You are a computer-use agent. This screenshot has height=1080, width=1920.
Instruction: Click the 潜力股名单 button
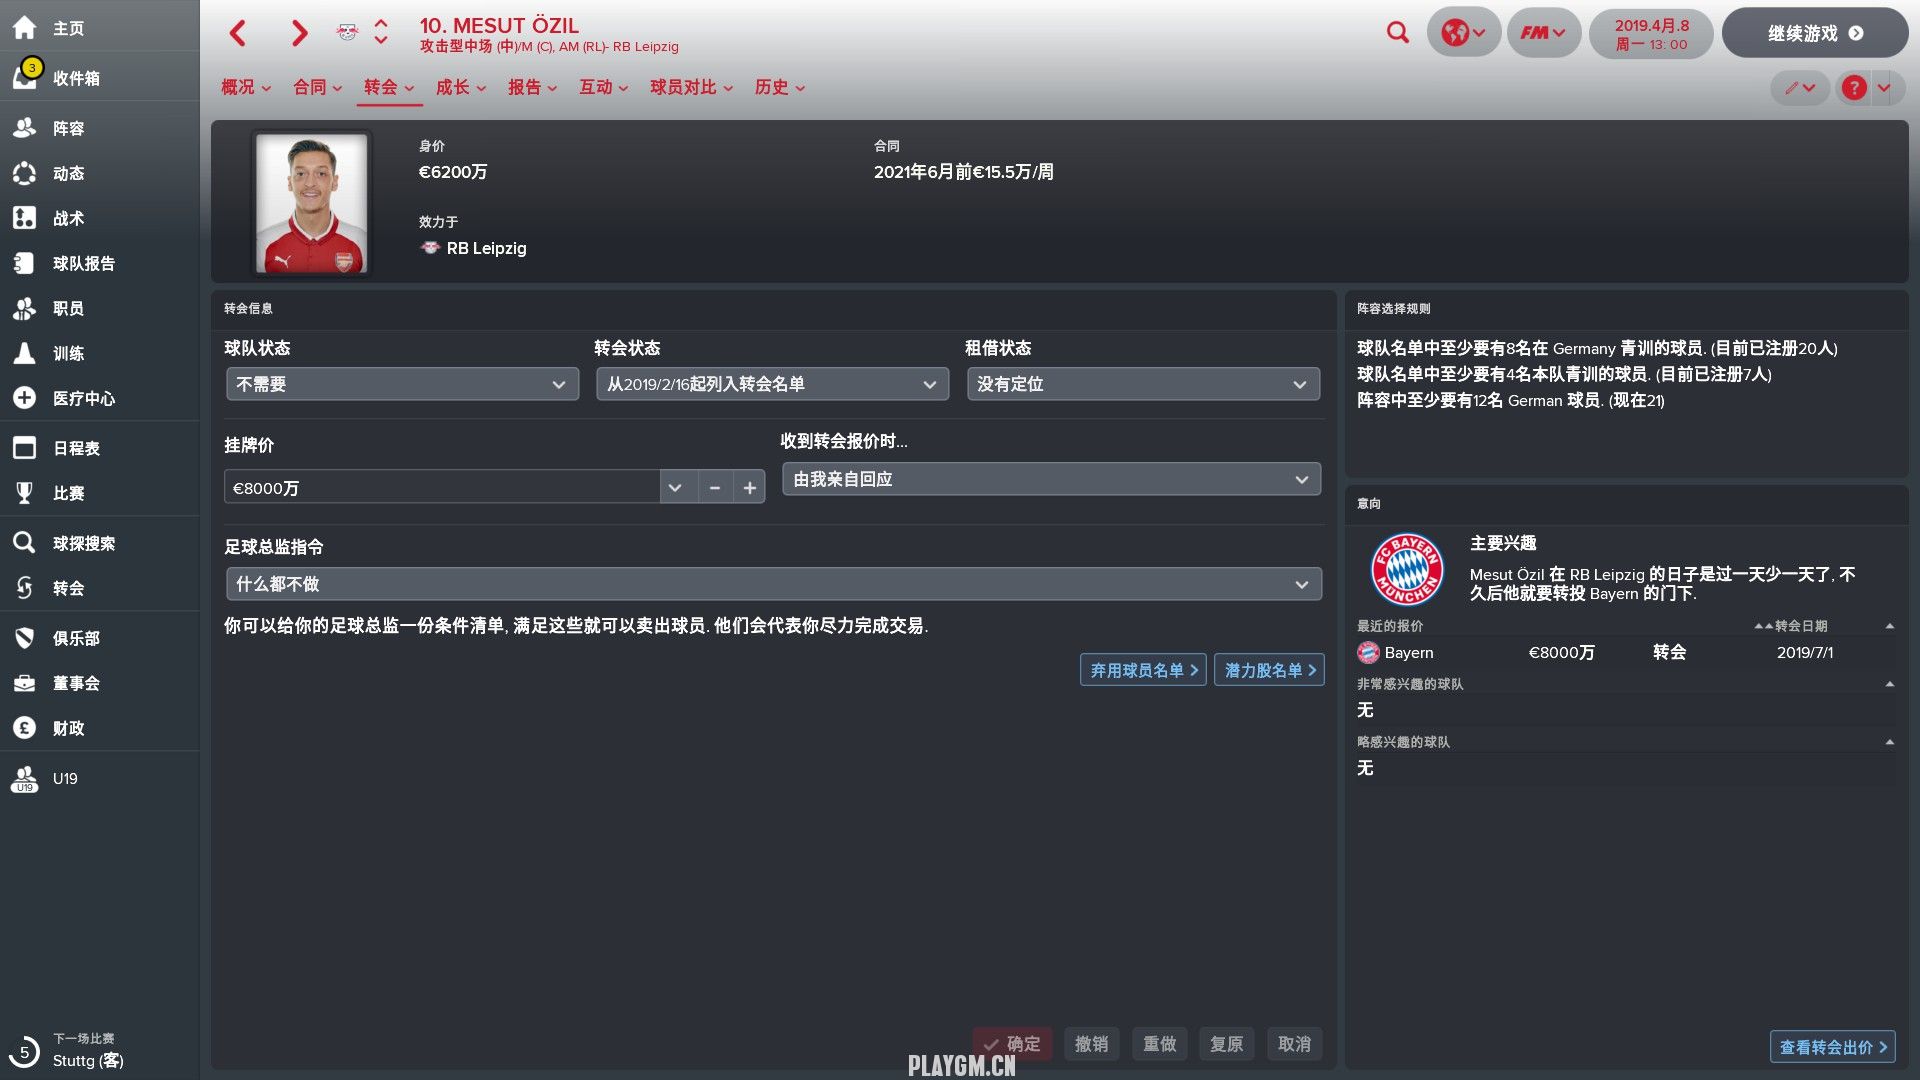(1269, 670)
